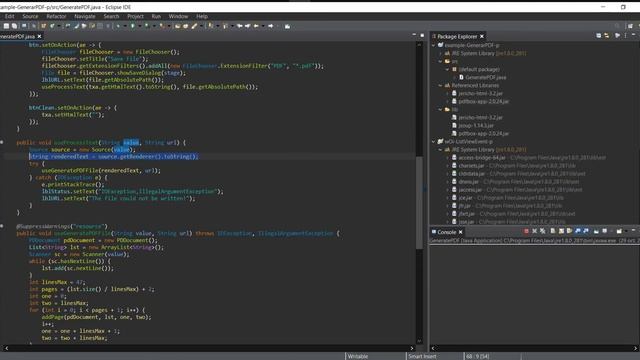Click the search magnifier icon at top right
640x360 pixels.
(617, 26)
